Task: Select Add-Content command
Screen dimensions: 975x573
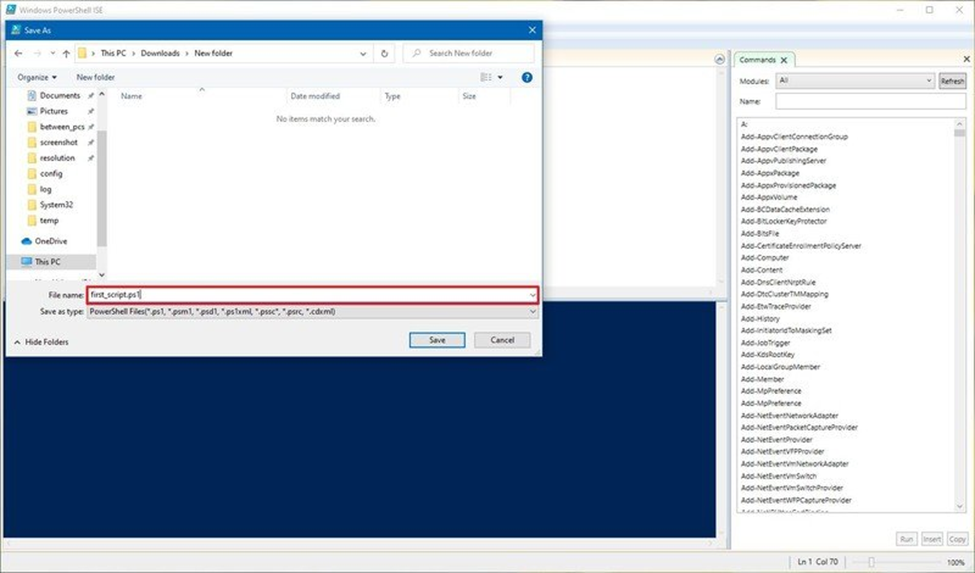Action: [761, 270]
